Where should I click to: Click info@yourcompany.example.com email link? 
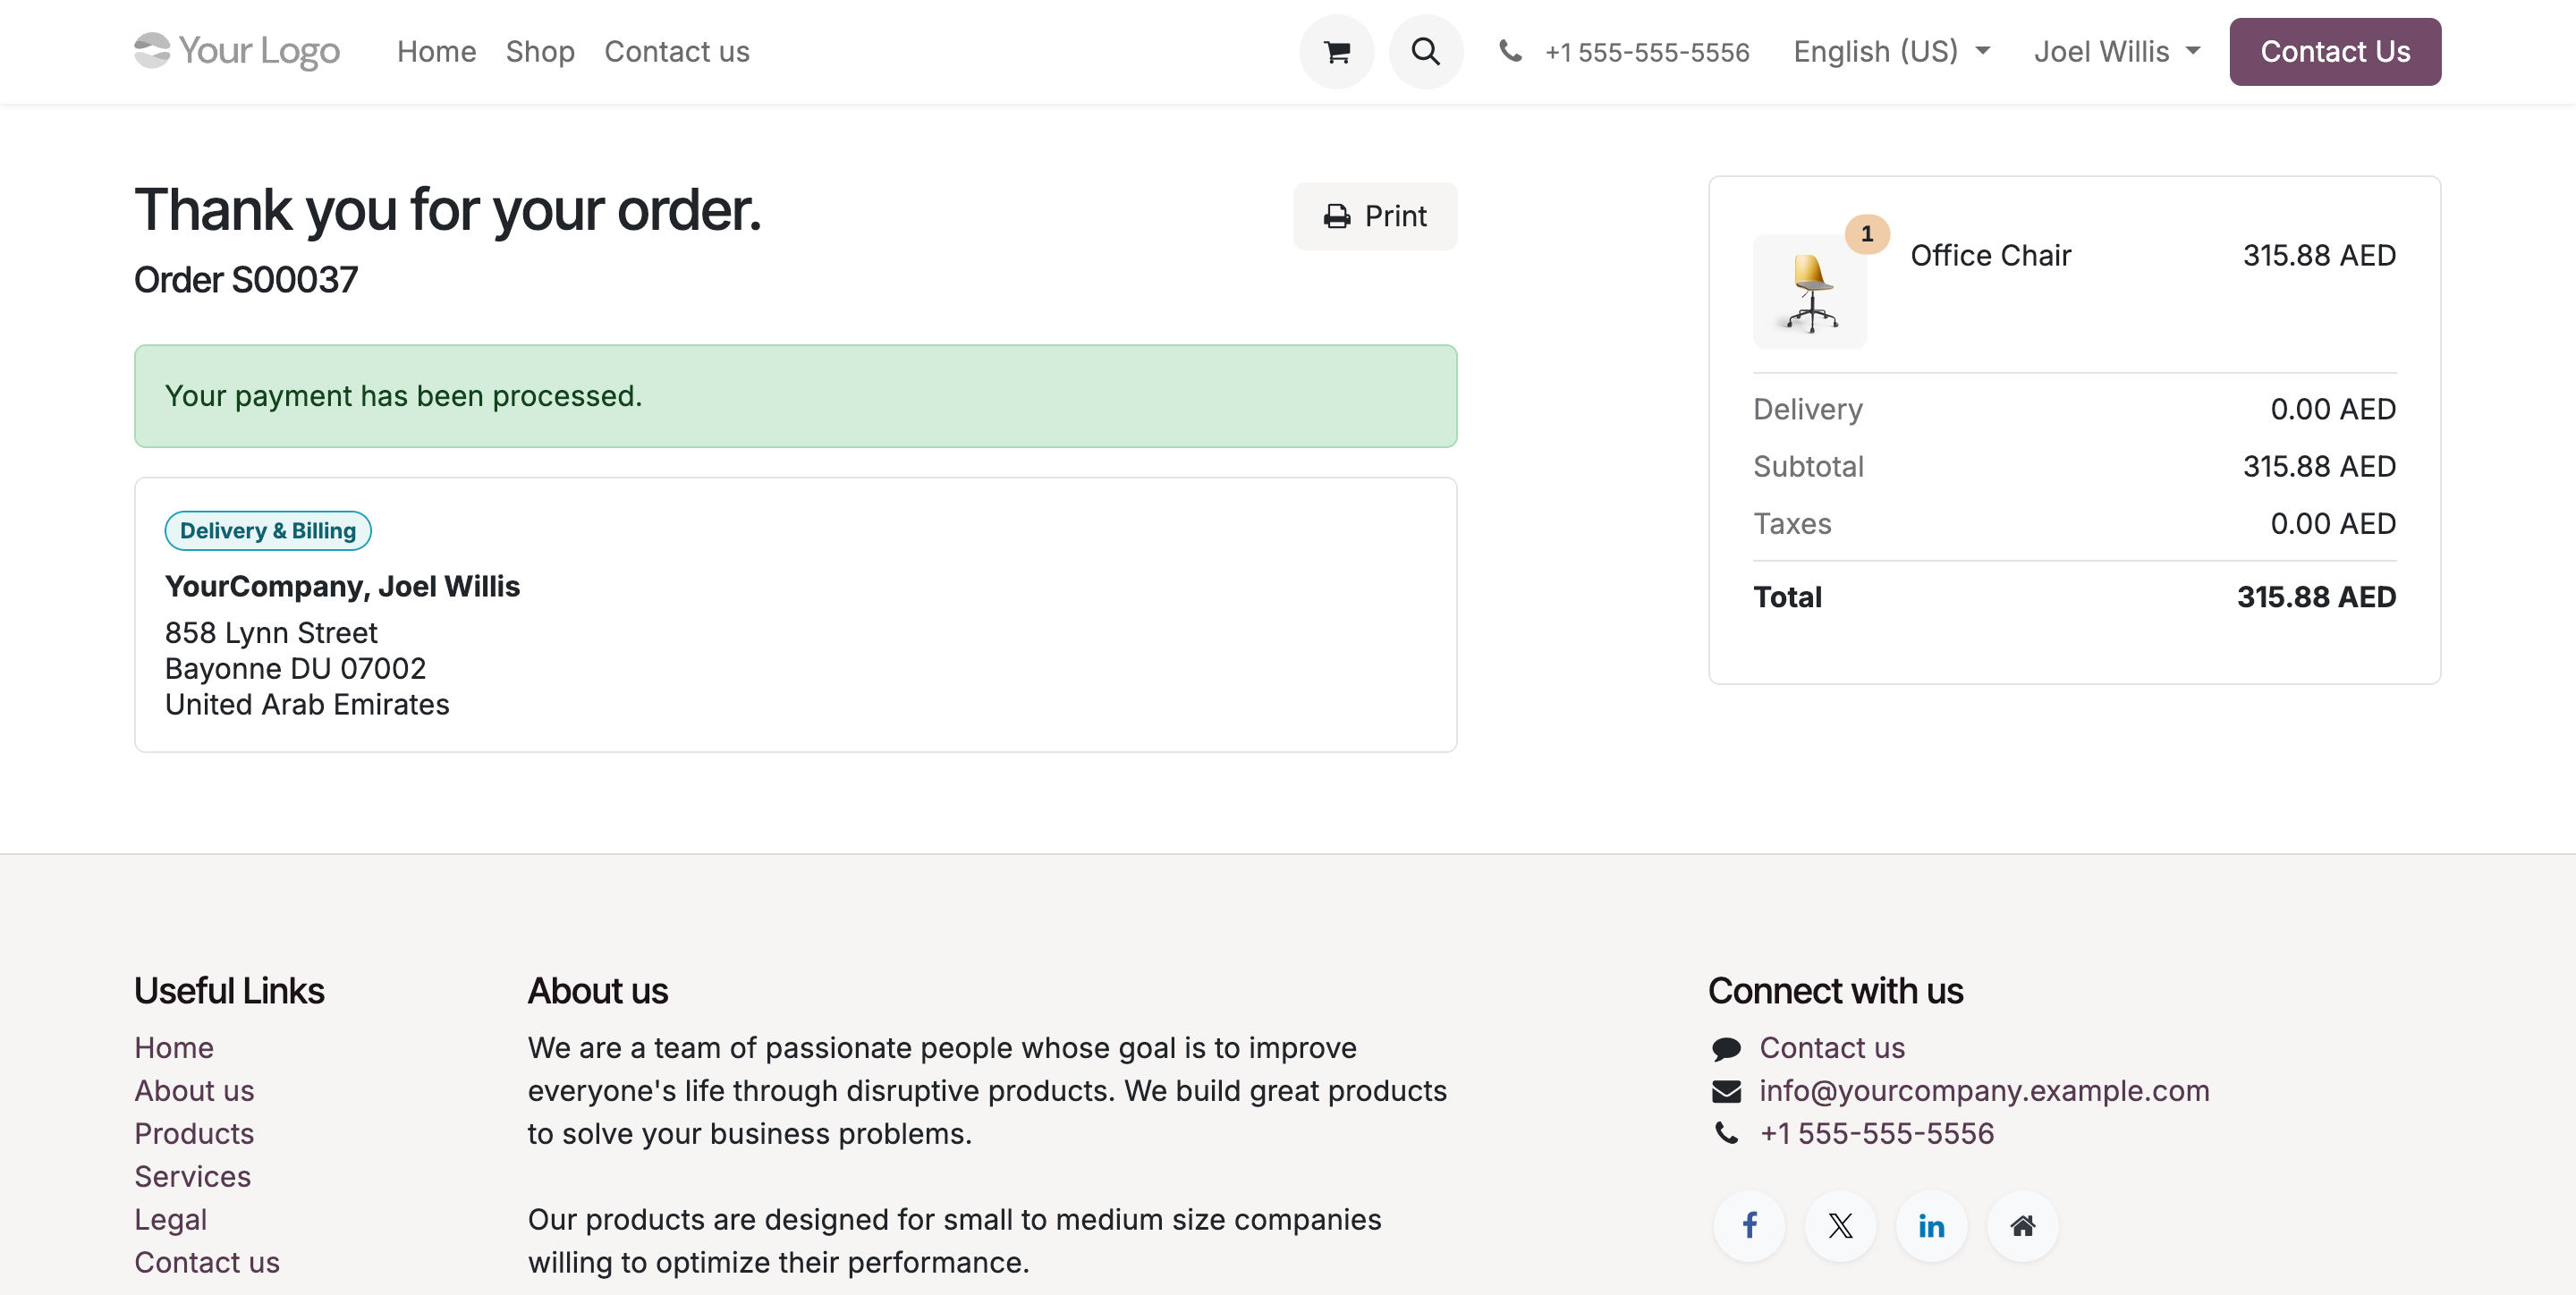[1984, 1090]
